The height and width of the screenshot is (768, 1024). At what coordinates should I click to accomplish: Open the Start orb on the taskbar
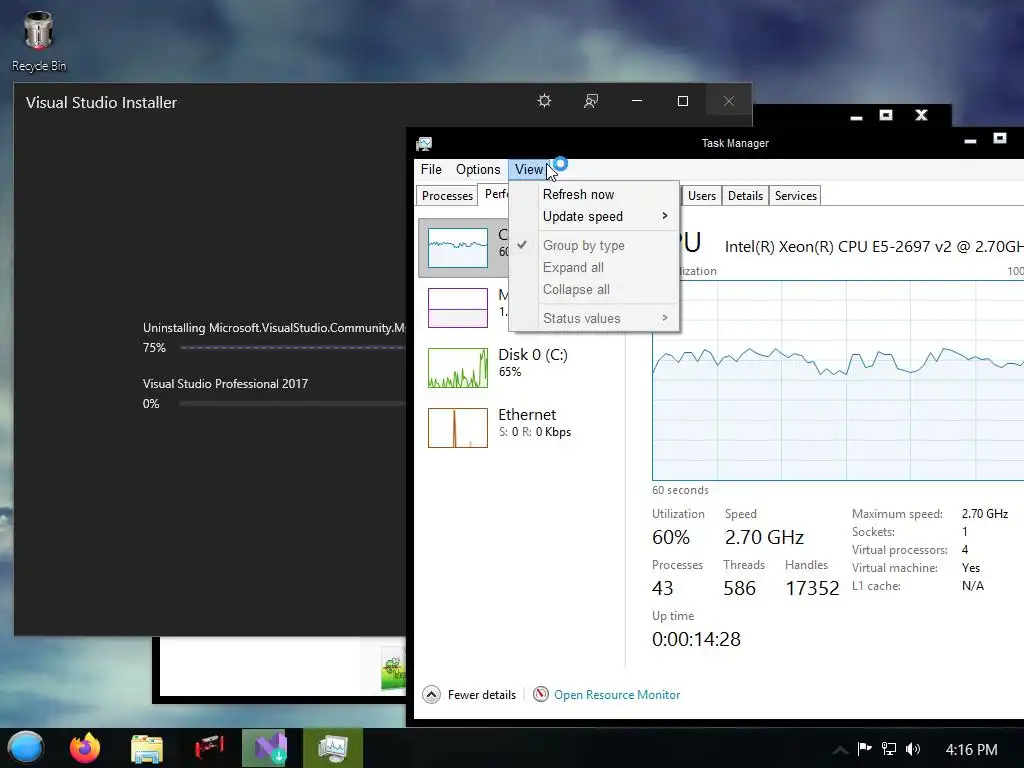point(25,748)
